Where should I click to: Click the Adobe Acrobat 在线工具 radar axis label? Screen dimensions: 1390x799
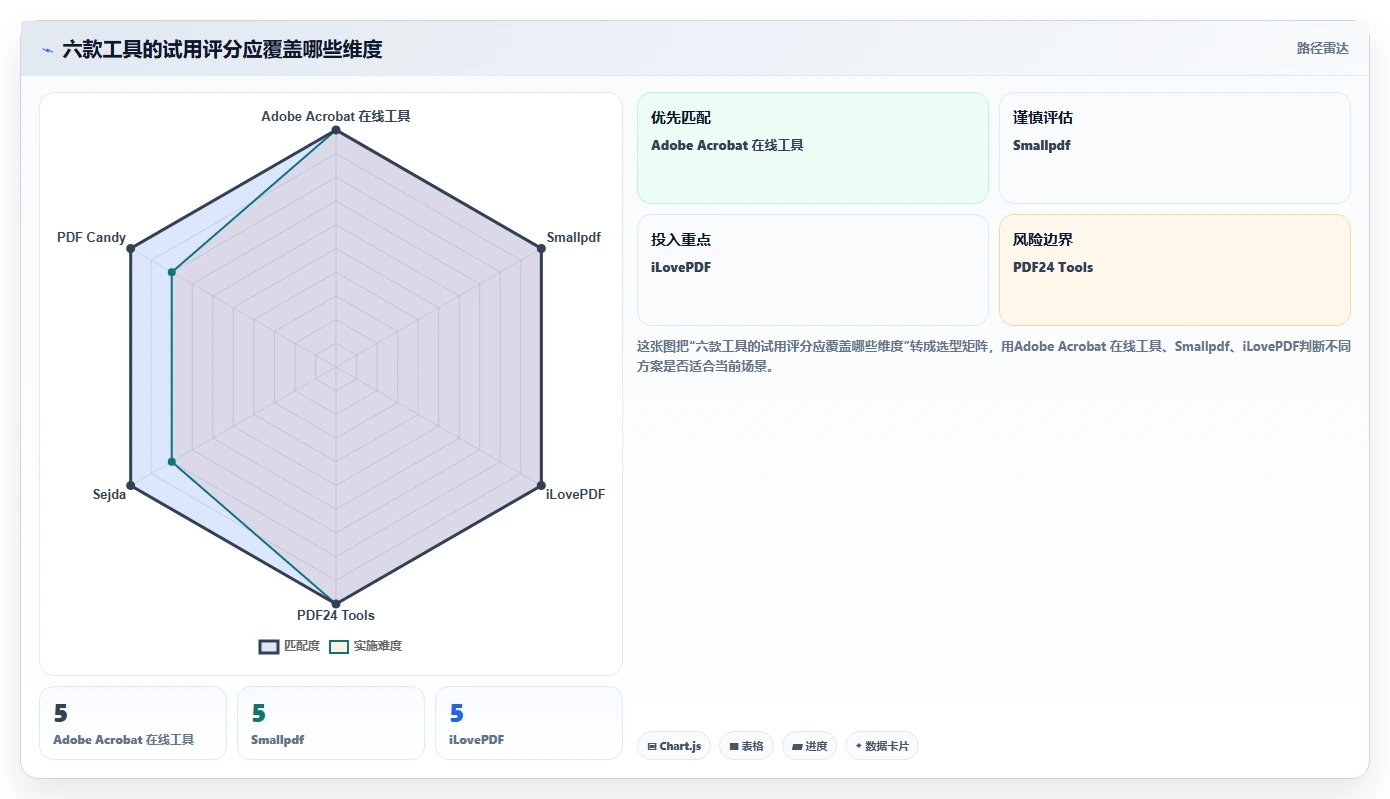[x=336, y=116]
